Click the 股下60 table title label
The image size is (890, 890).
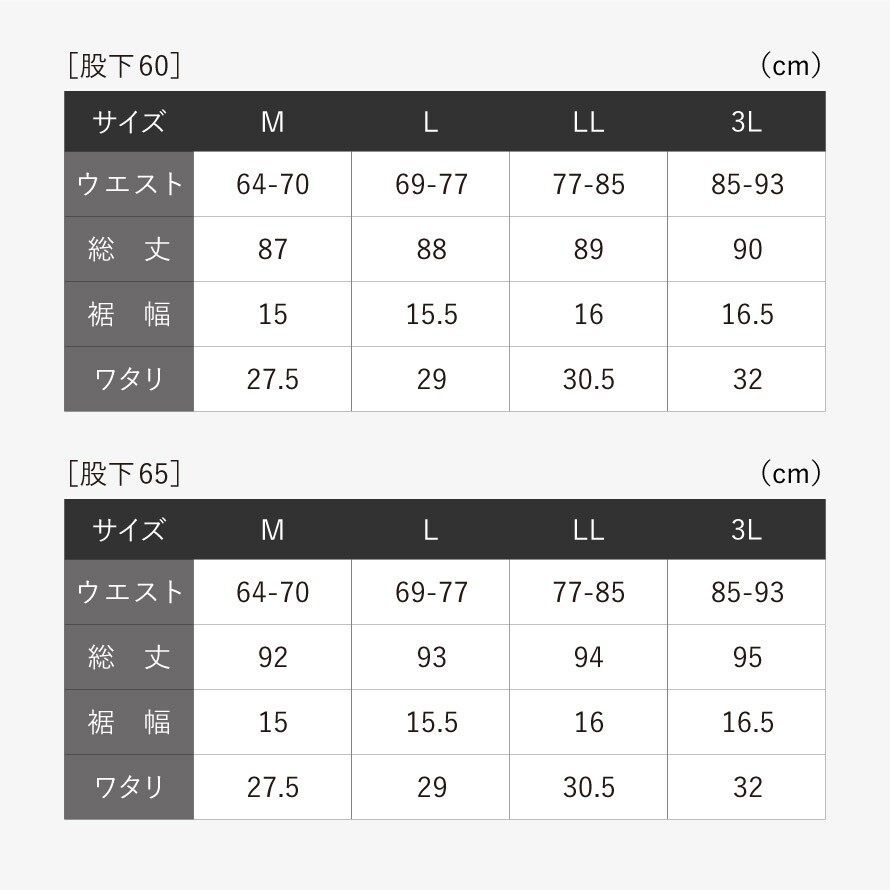click(124, 66)
